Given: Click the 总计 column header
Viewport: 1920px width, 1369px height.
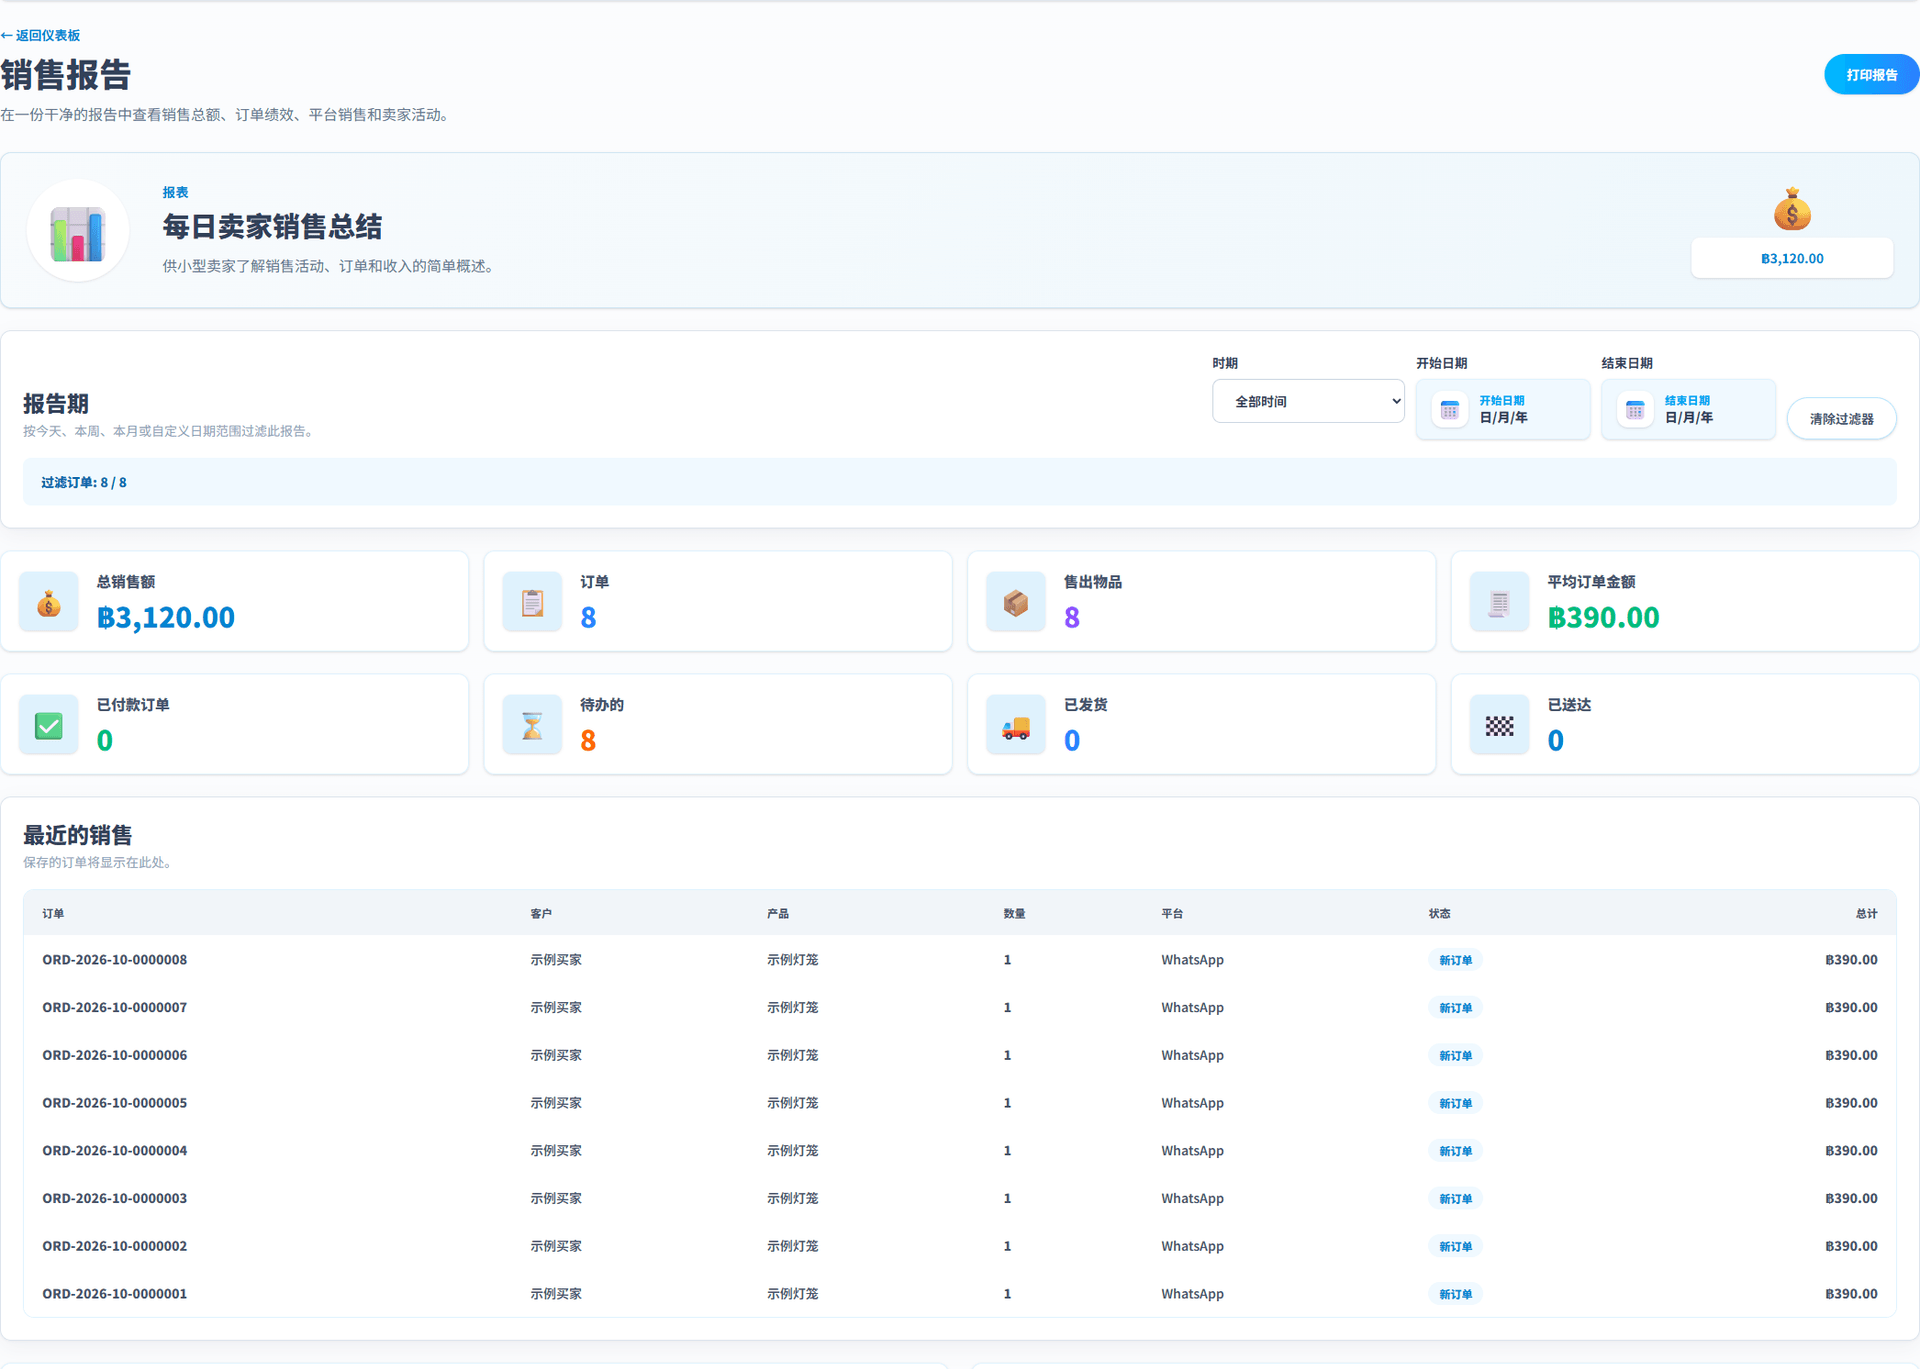Looking at the screenshot, I should pos(1866,913).
